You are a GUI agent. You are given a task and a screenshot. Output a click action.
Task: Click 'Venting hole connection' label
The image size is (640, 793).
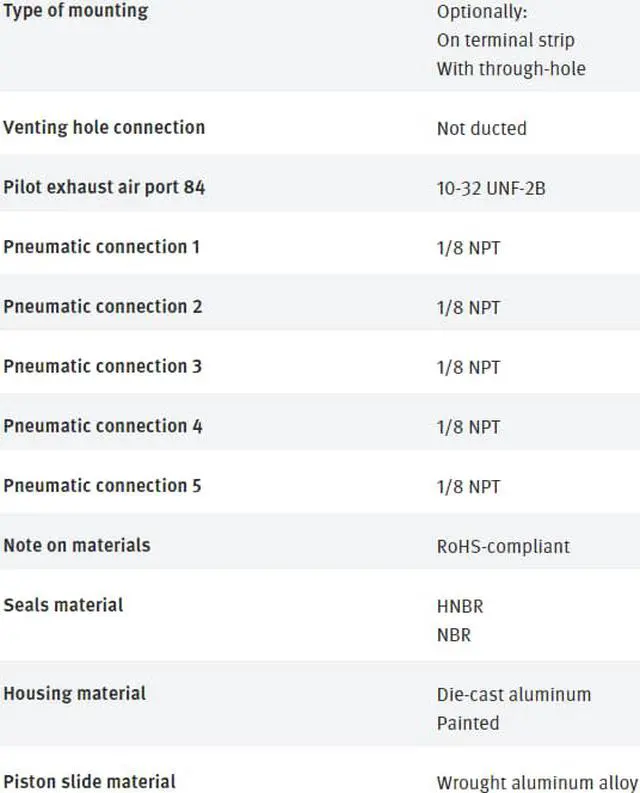coord(104,127)
